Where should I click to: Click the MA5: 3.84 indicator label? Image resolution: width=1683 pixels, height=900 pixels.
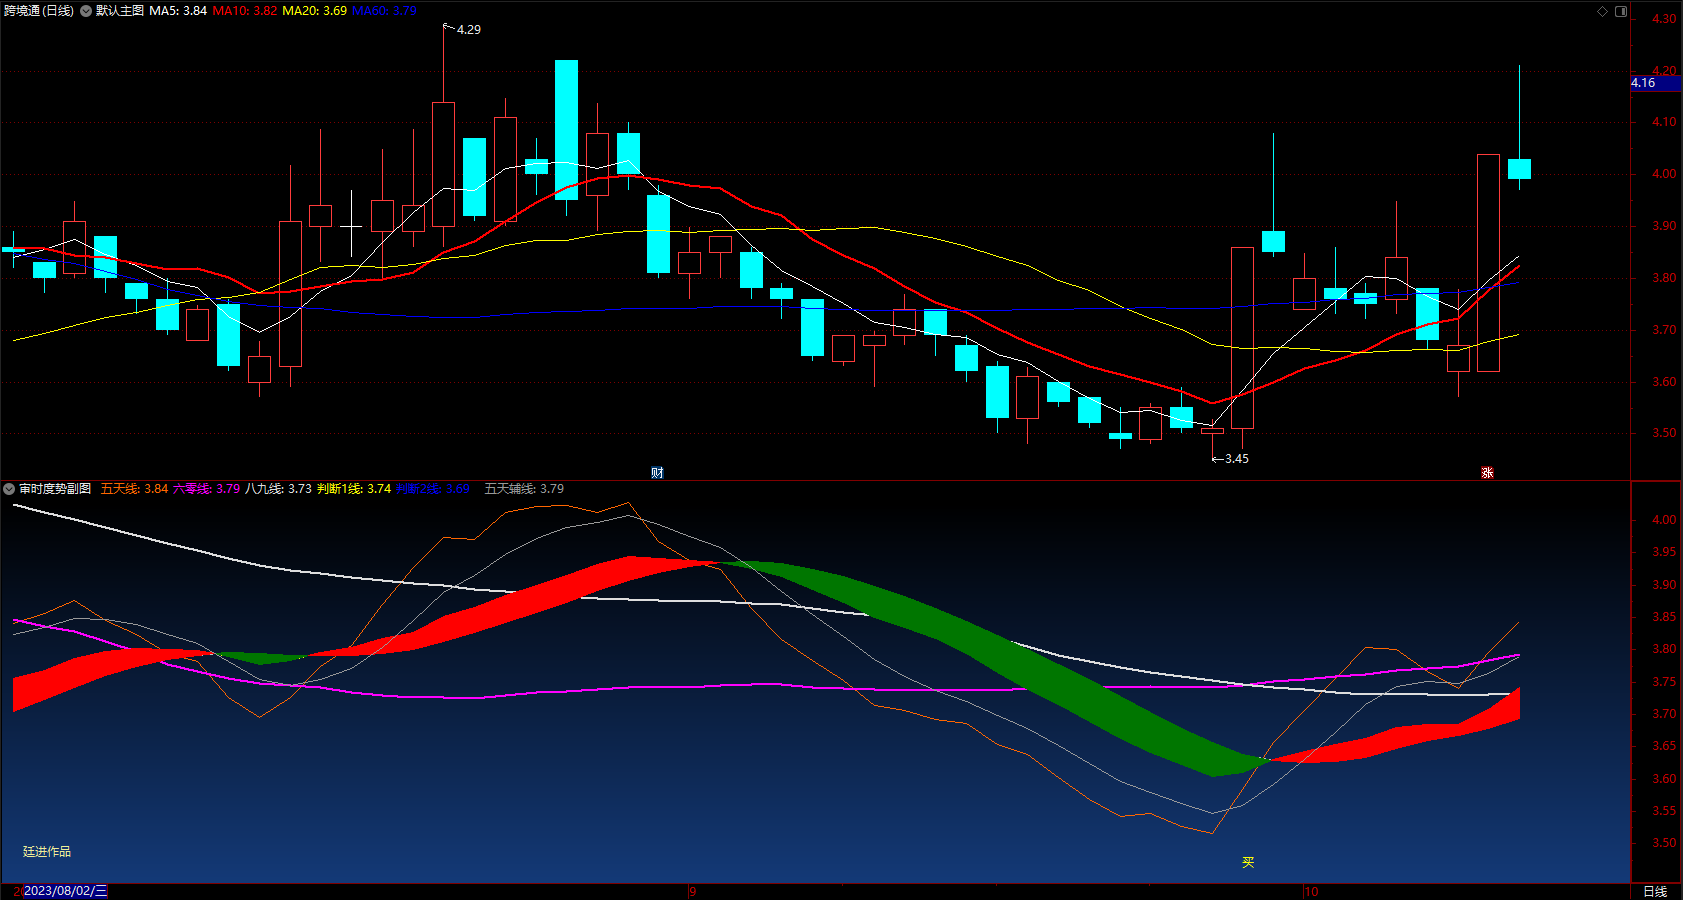178,11
